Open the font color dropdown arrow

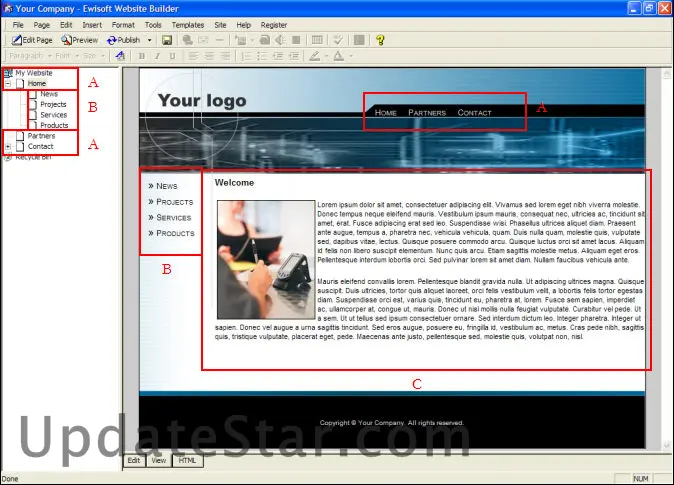coord(351,56)
